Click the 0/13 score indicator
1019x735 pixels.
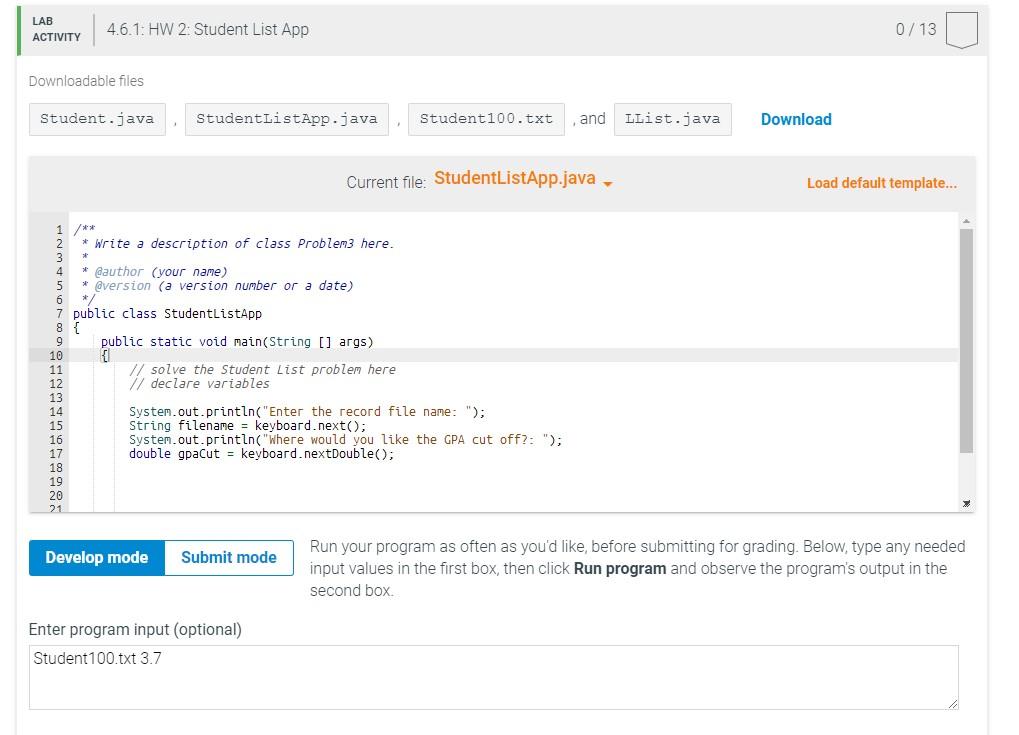click(916, 29)
